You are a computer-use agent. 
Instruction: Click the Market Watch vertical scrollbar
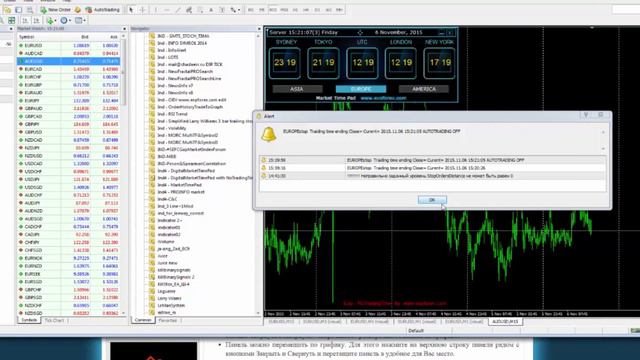[123, 175]
